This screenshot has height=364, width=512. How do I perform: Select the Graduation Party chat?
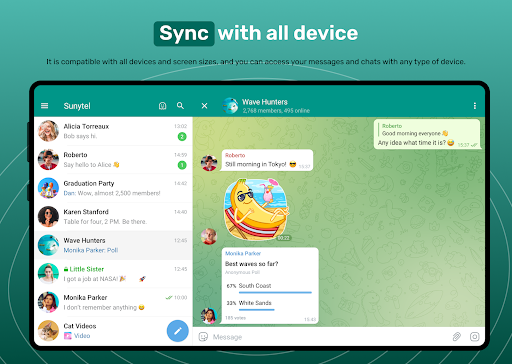coord(113,188)
